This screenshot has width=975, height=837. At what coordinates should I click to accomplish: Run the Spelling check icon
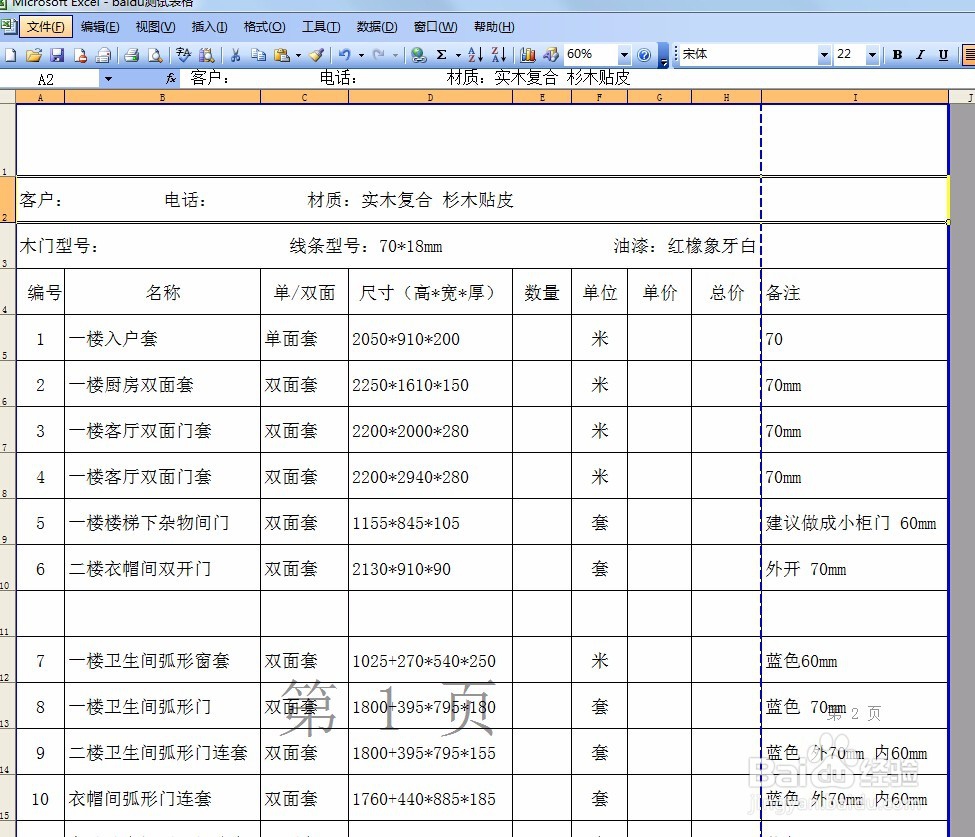pos(183,55)
